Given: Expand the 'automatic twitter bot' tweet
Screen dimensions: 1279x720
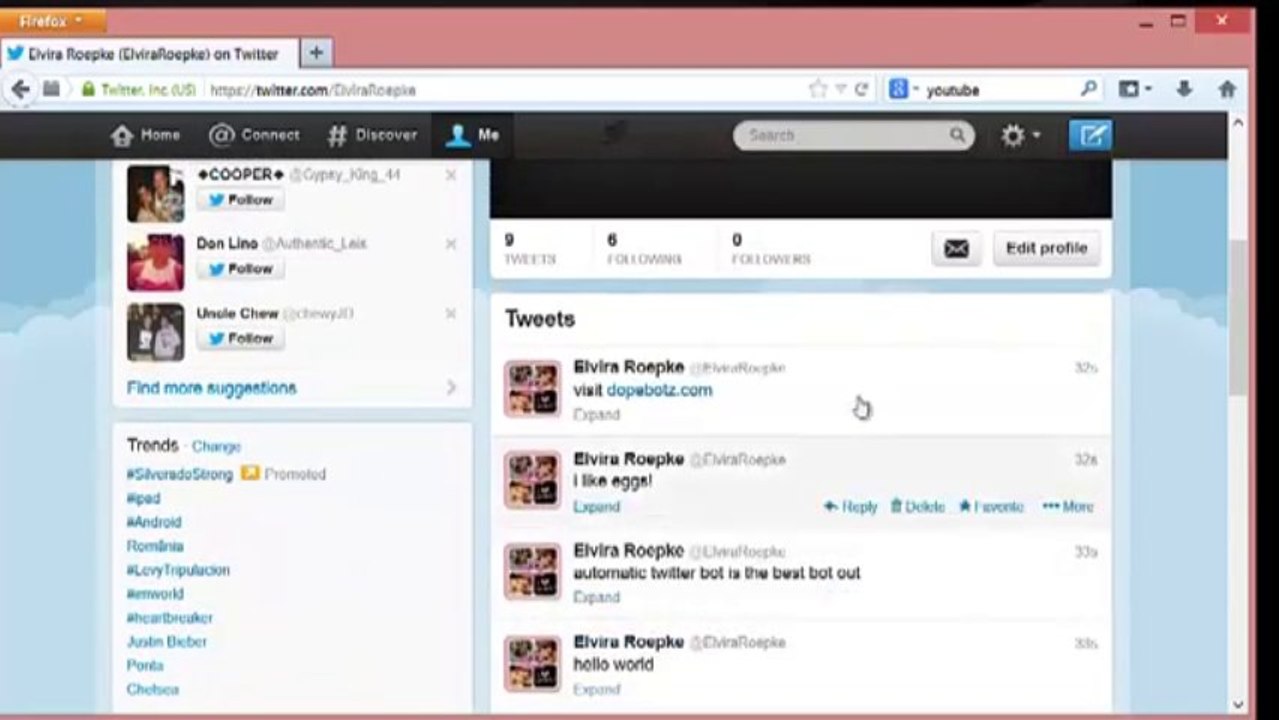Looking at the screenshot, I should point(596,597).
